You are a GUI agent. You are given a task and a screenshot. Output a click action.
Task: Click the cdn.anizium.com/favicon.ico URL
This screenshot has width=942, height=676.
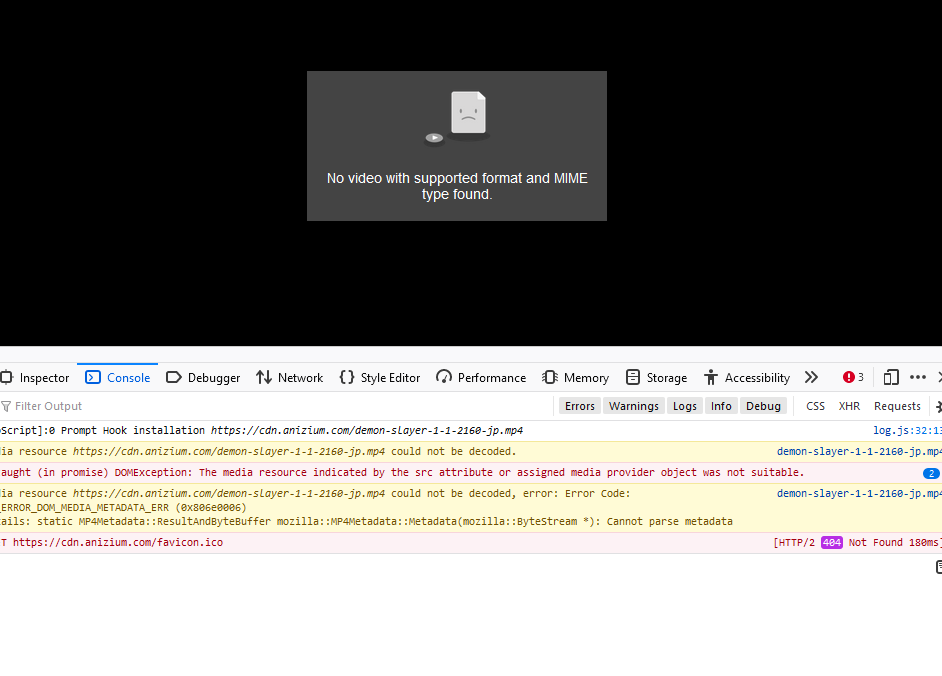pos(118,542)
